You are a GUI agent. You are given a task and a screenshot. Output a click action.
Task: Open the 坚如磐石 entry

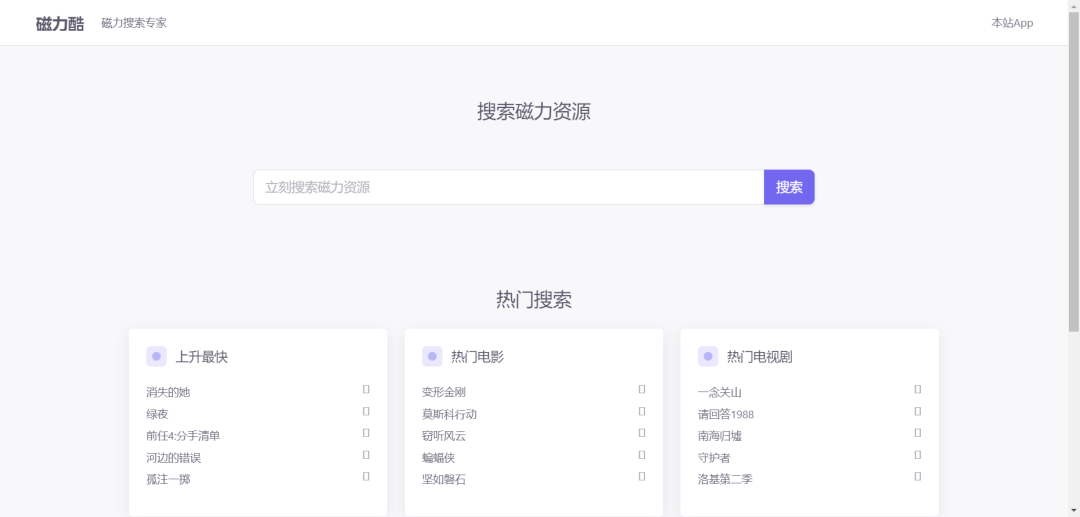(x=444, y=480)
